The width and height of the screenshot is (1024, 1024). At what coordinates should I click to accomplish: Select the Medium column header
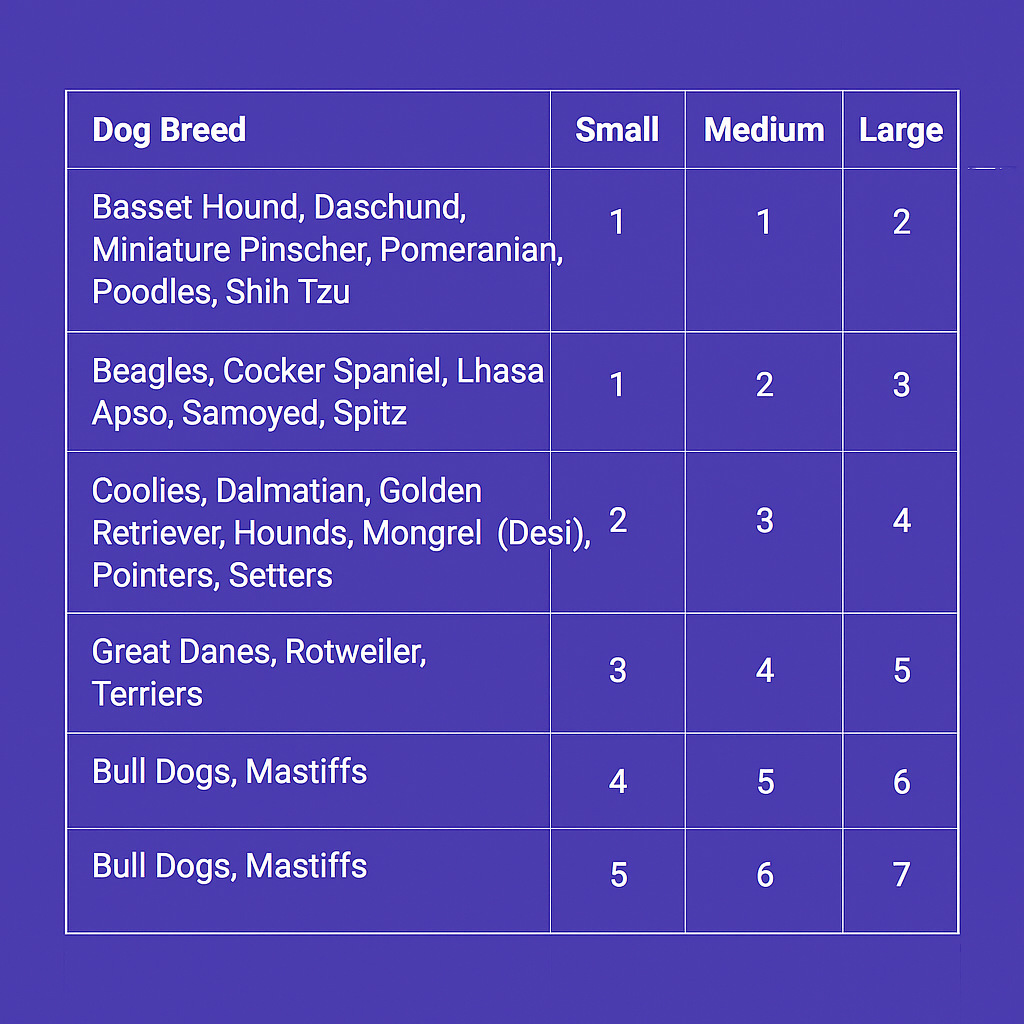point(763,129)
